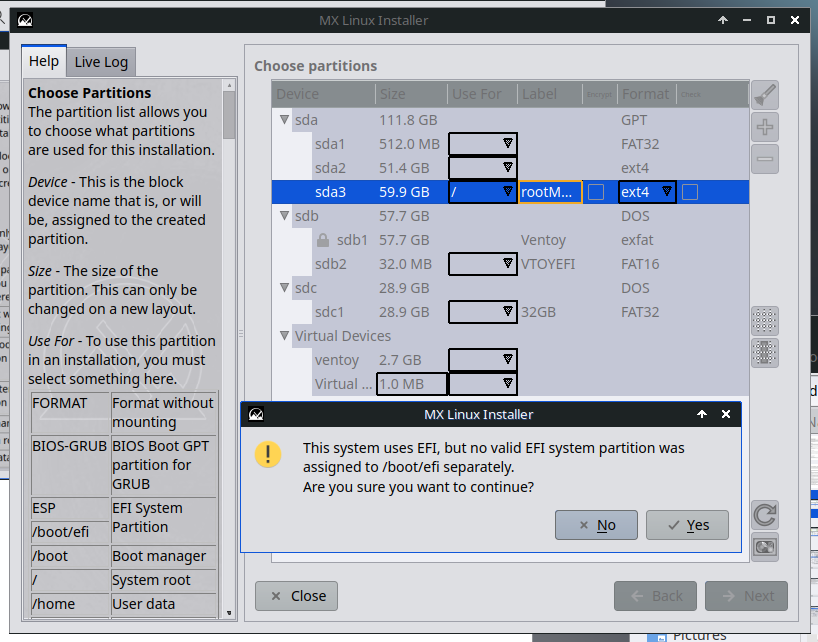The height and width of the screenshot is (642, 818).
Task: Click the MX logo in main window title bar
Action: coord(25,20)
